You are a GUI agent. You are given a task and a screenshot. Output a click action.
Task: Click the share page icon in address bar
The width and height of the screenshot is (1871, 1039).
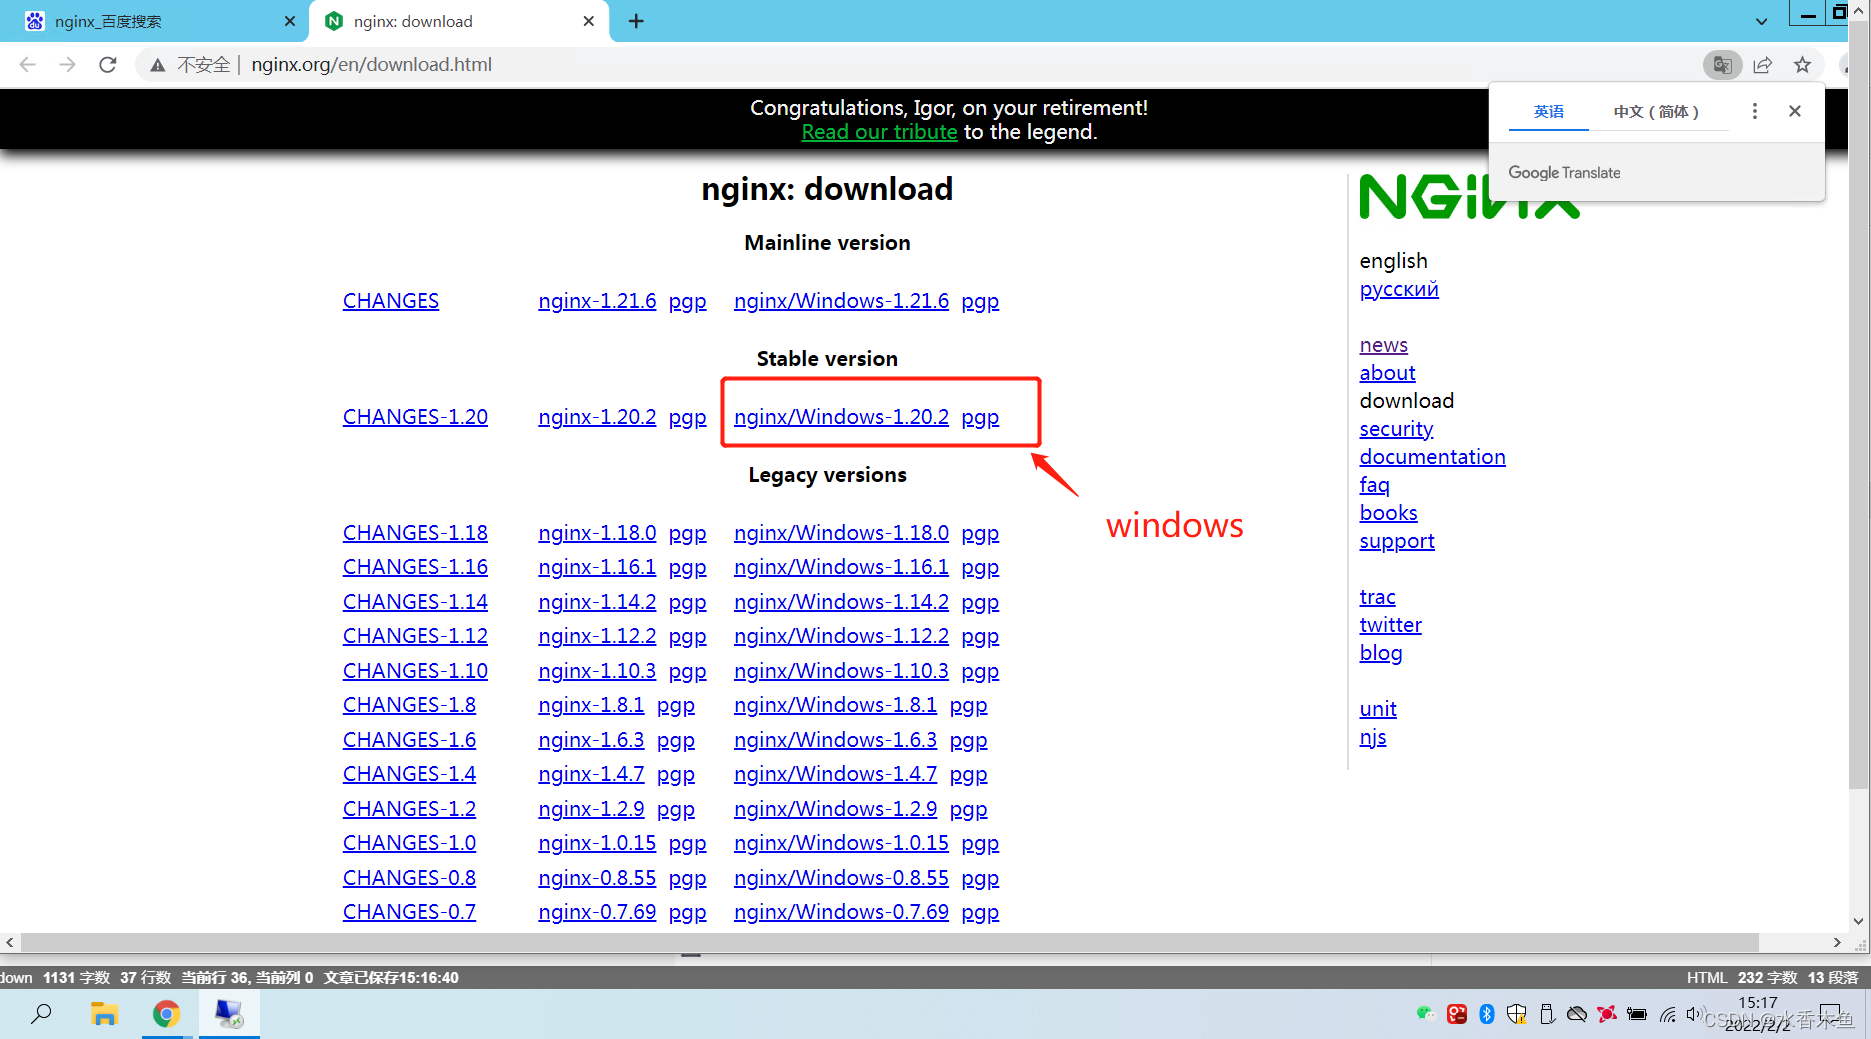click(1763, 65)
